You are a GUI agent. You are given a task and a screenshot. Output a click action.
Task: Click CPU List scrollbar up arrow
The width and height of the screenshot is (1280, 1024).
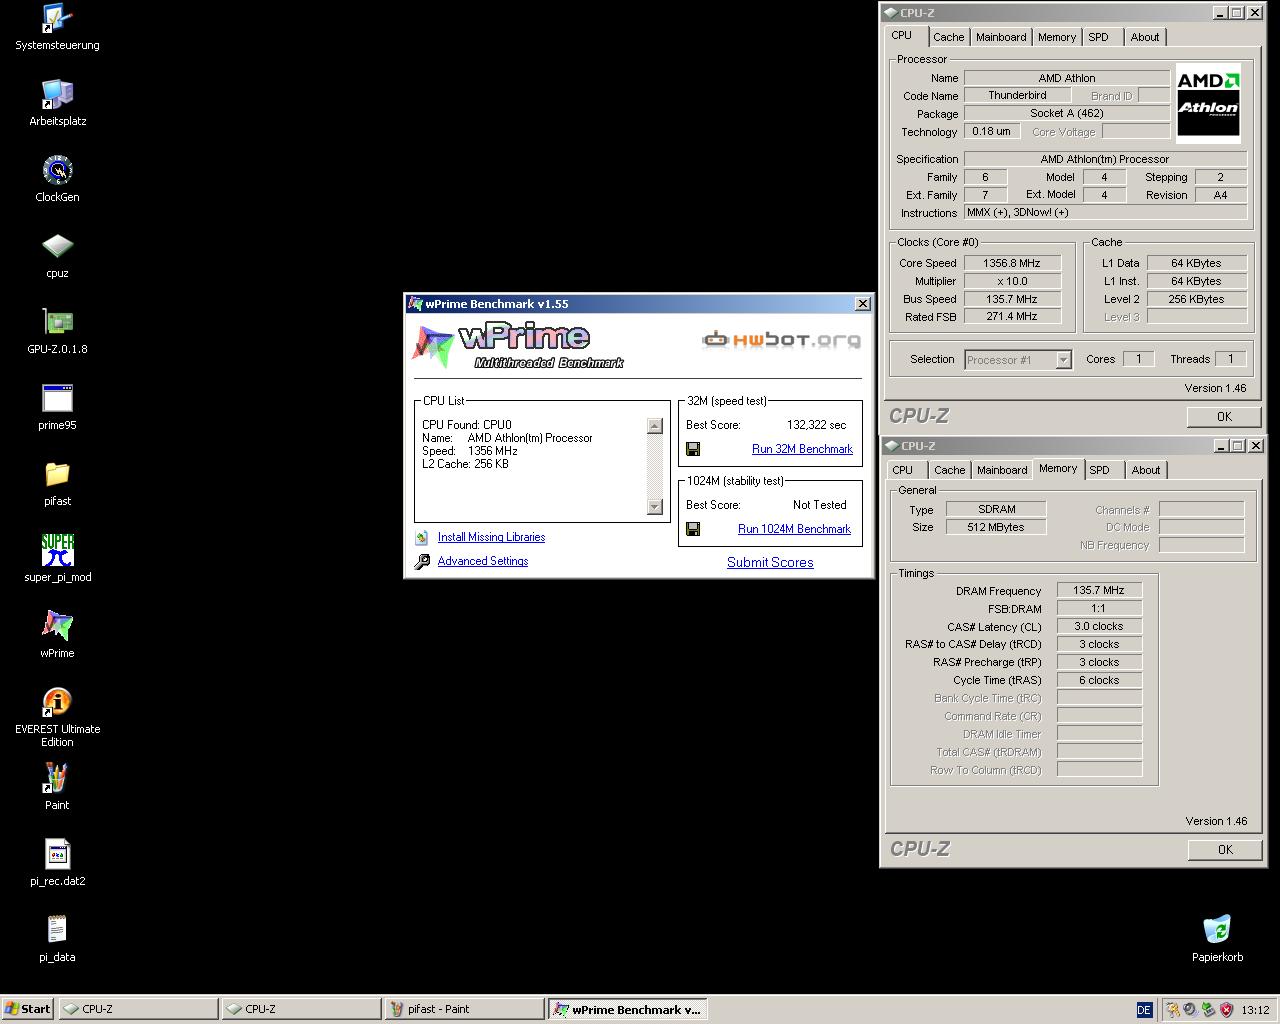click(655, 426)
